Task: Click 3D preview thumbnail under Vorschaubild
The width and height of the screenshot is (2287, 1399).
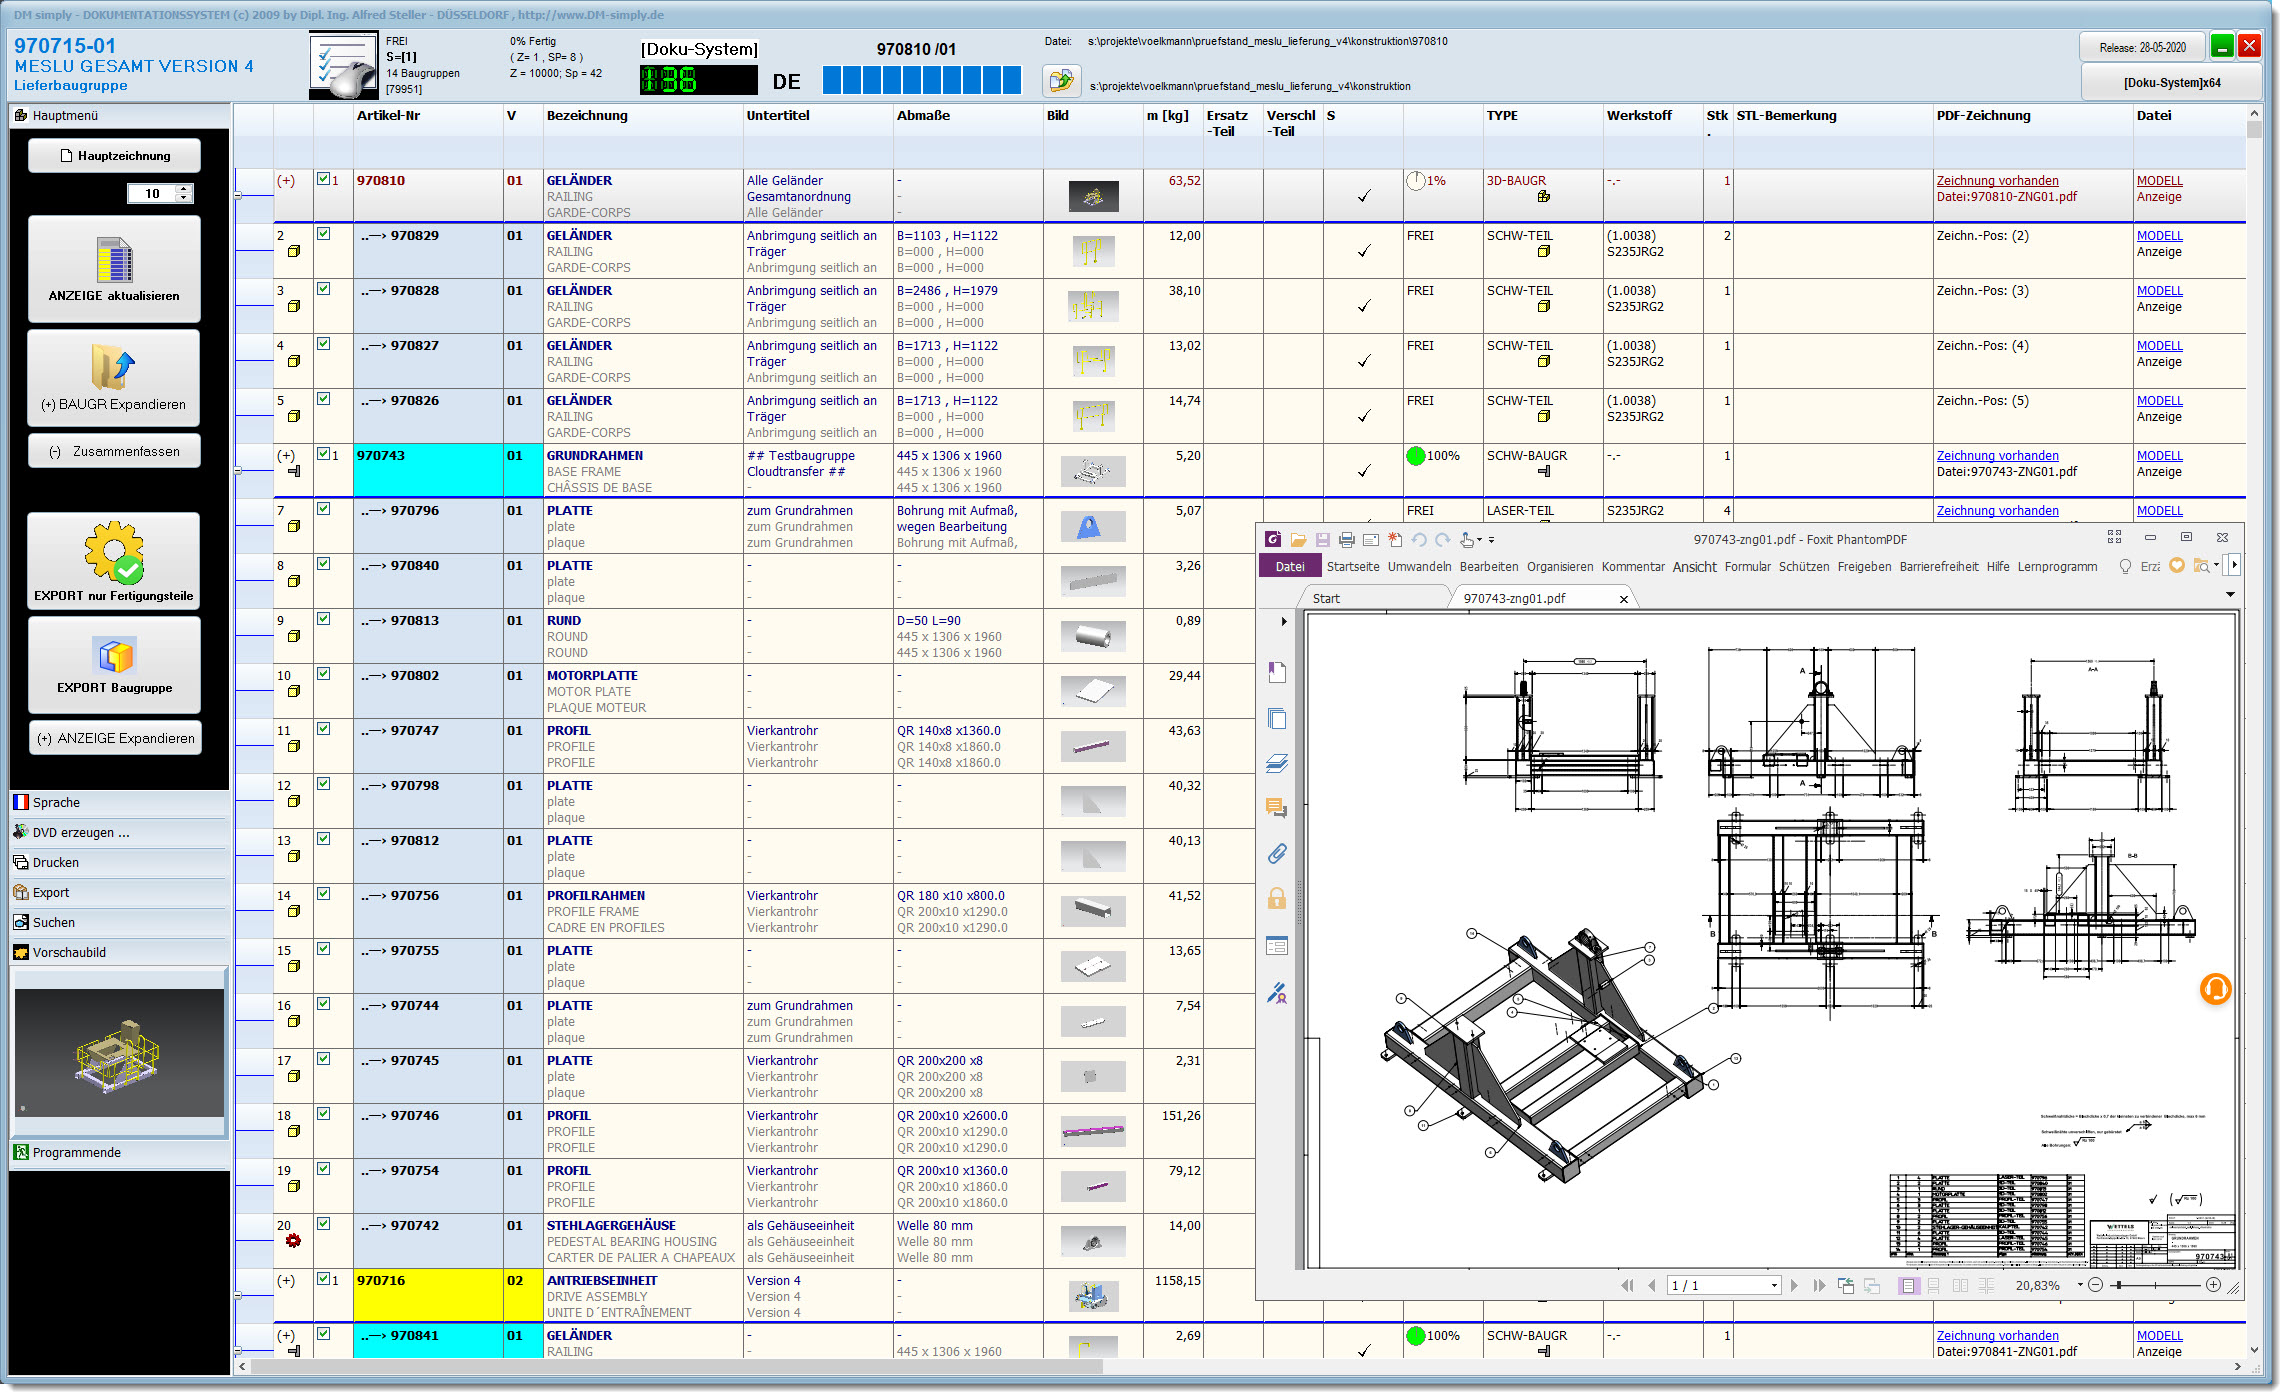Action: [119, 1054]
